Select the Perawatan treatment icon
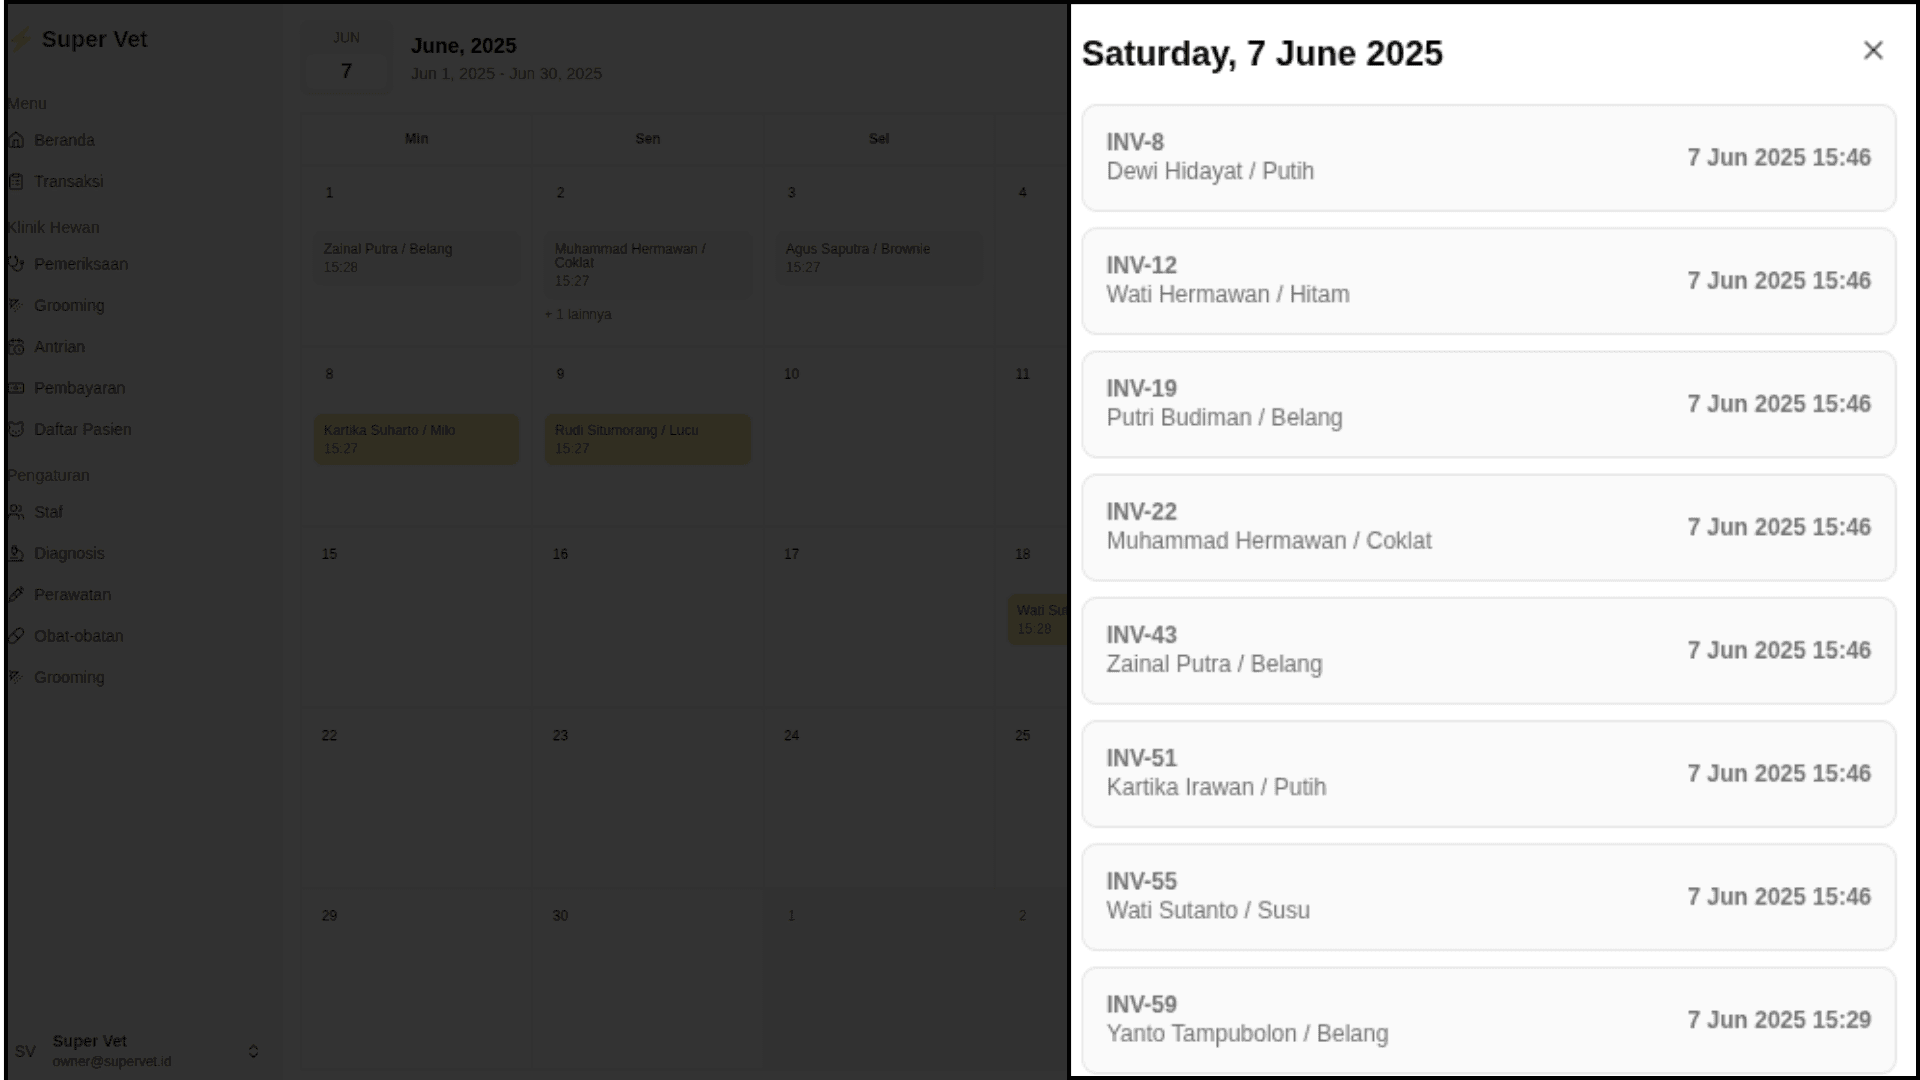Screen dimensions: 1920x1080 click(16, 594)
